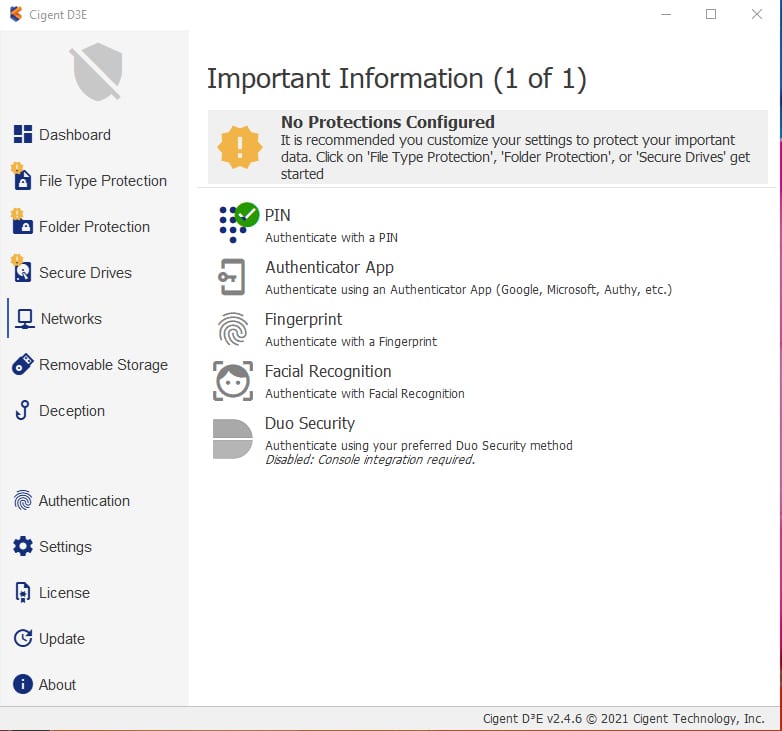782x731 pixels.
Task: Click the Authentication fingerprint sidebar icon
Action: click(x=23, y=500)
